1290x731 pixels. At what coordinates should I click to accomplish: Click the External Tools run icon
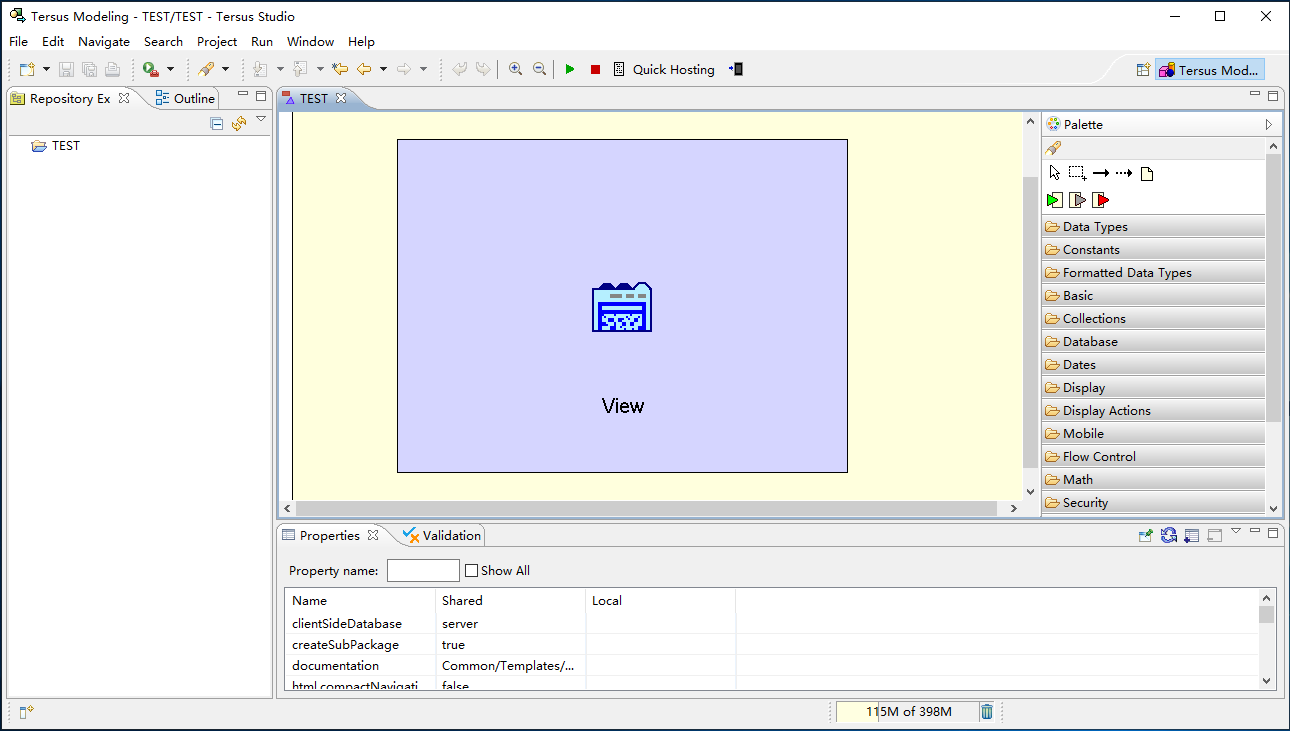point(151,69)
